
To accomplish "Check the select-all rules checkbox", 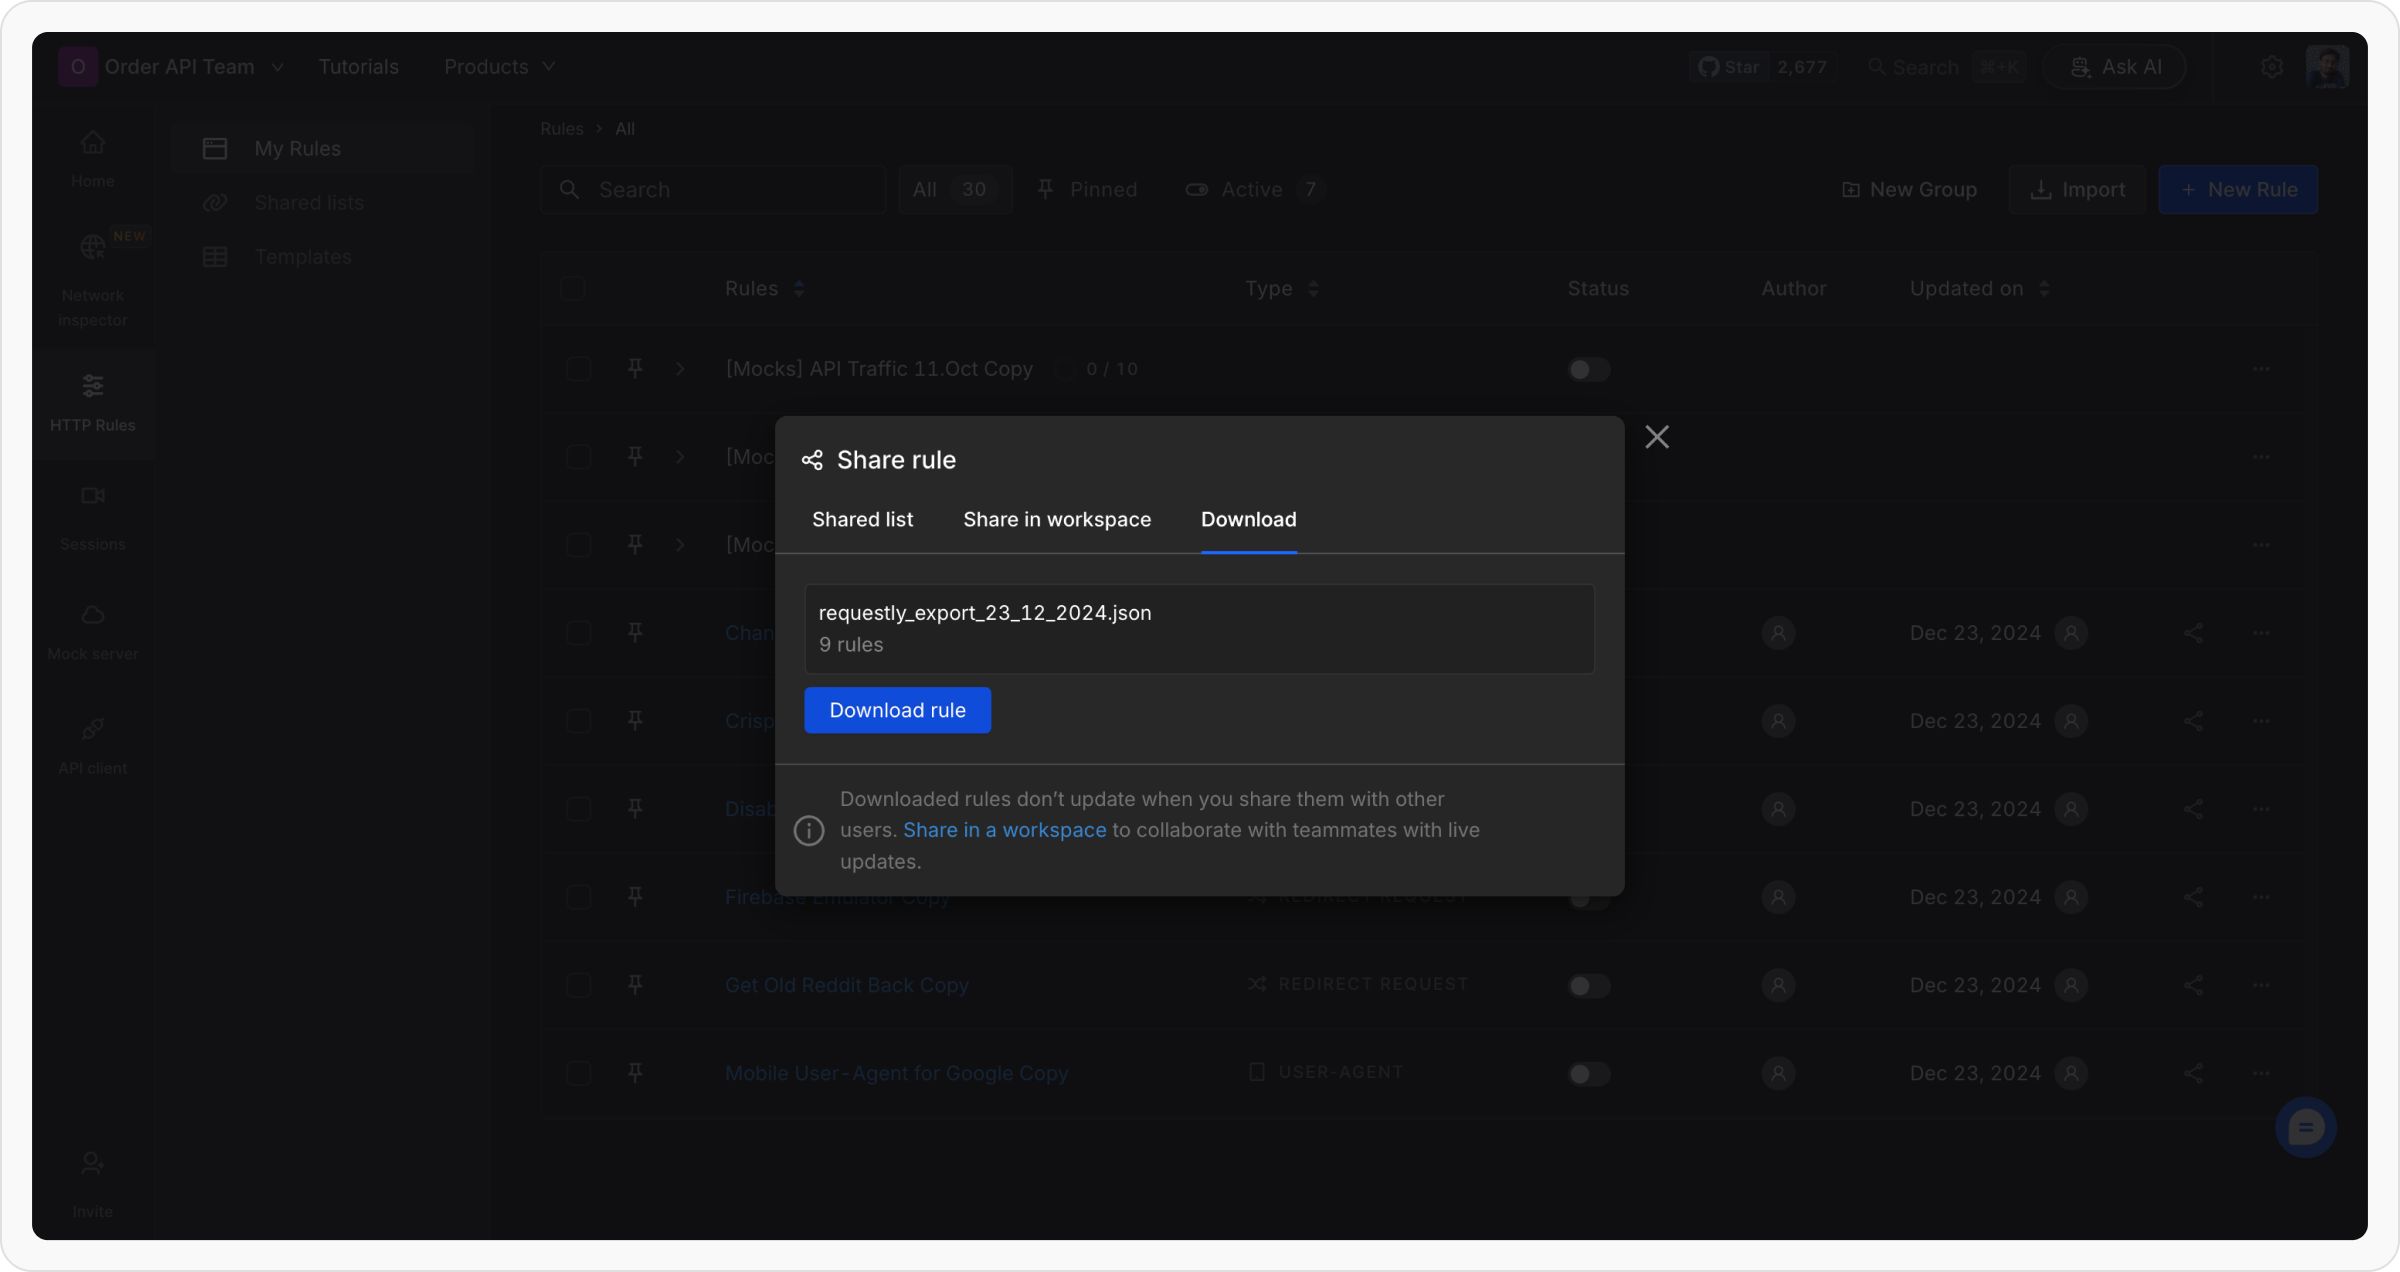I will coord(572,288).
